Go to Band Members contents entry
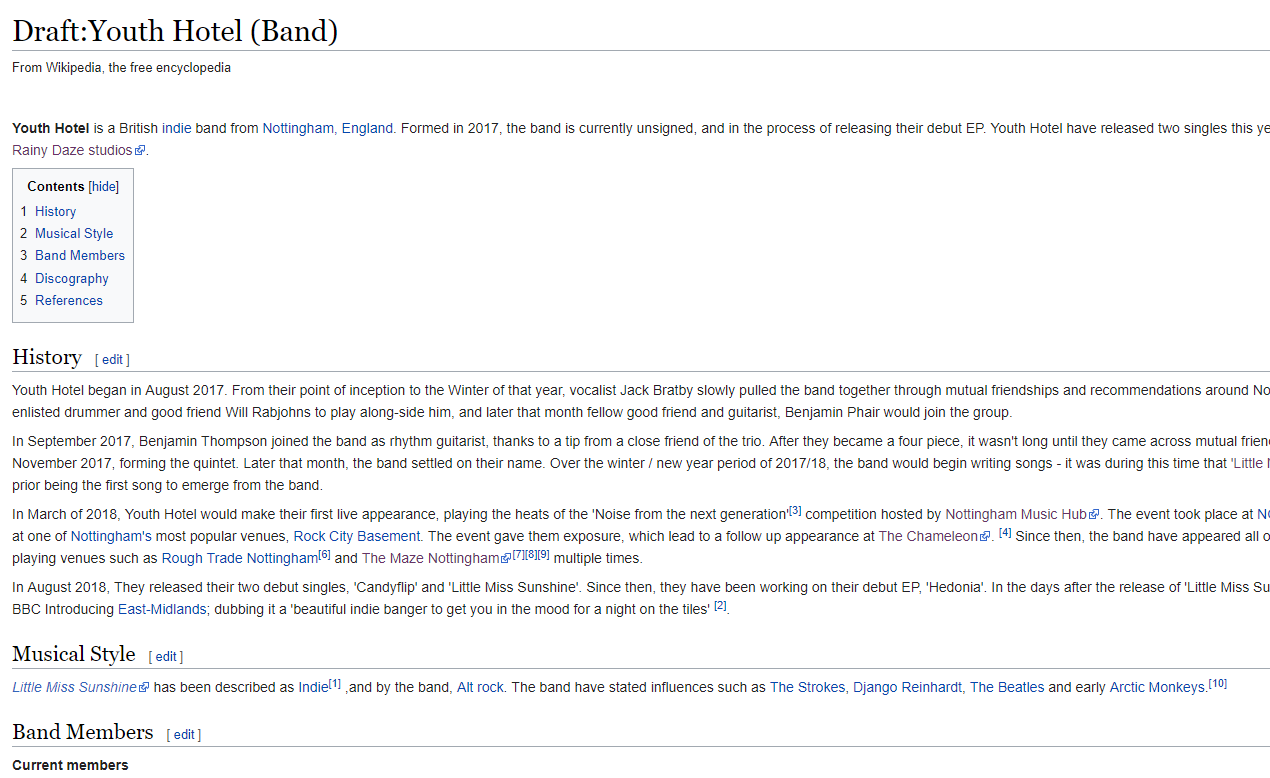Screen dimensions: 1270x778 click(x=80, y=255)
